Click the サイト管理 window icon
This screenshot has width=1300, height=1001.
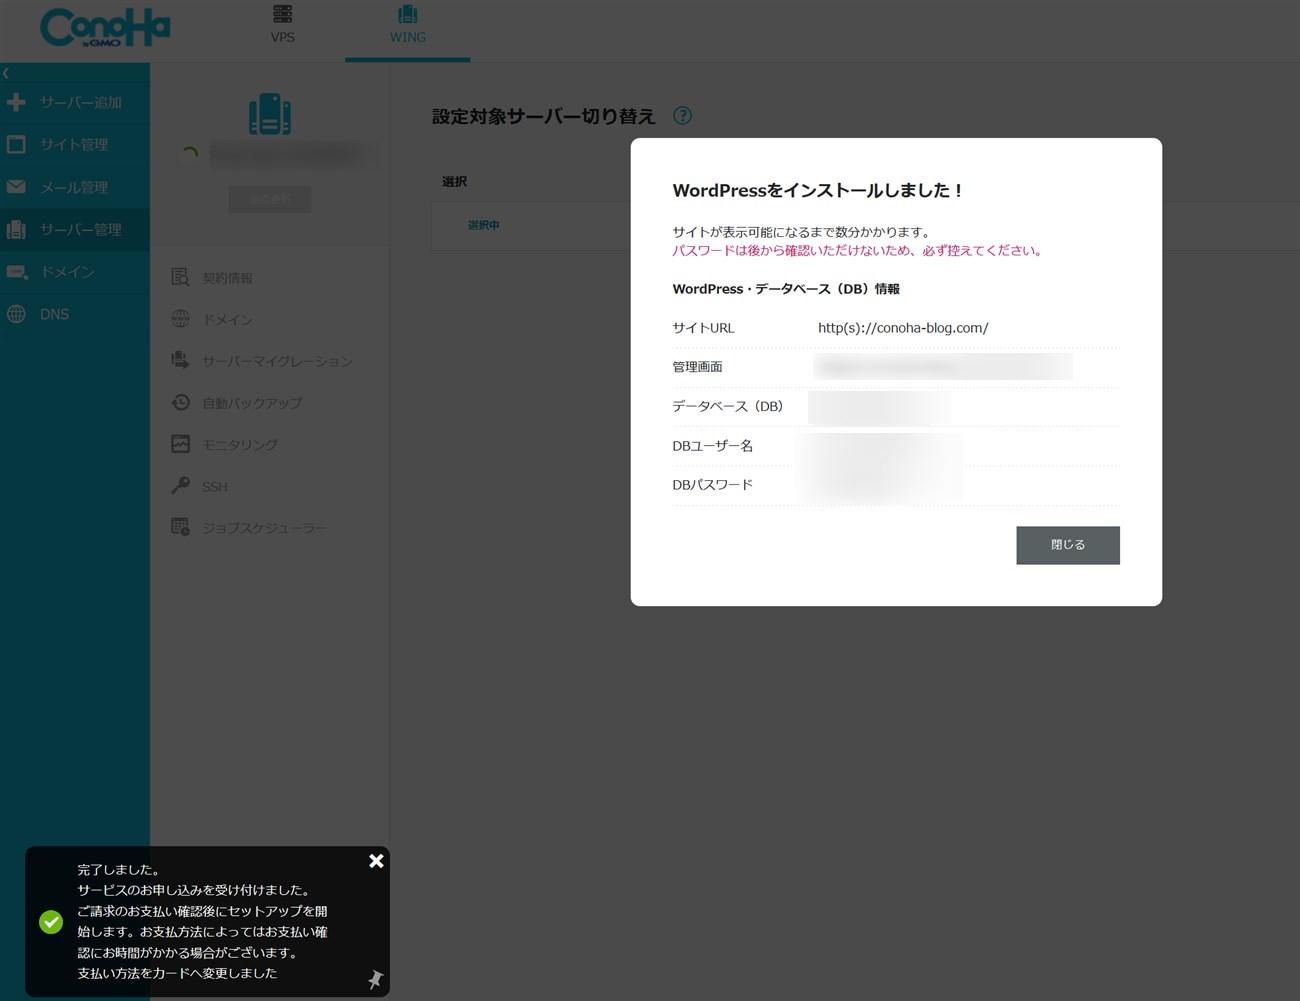point(16,144)
